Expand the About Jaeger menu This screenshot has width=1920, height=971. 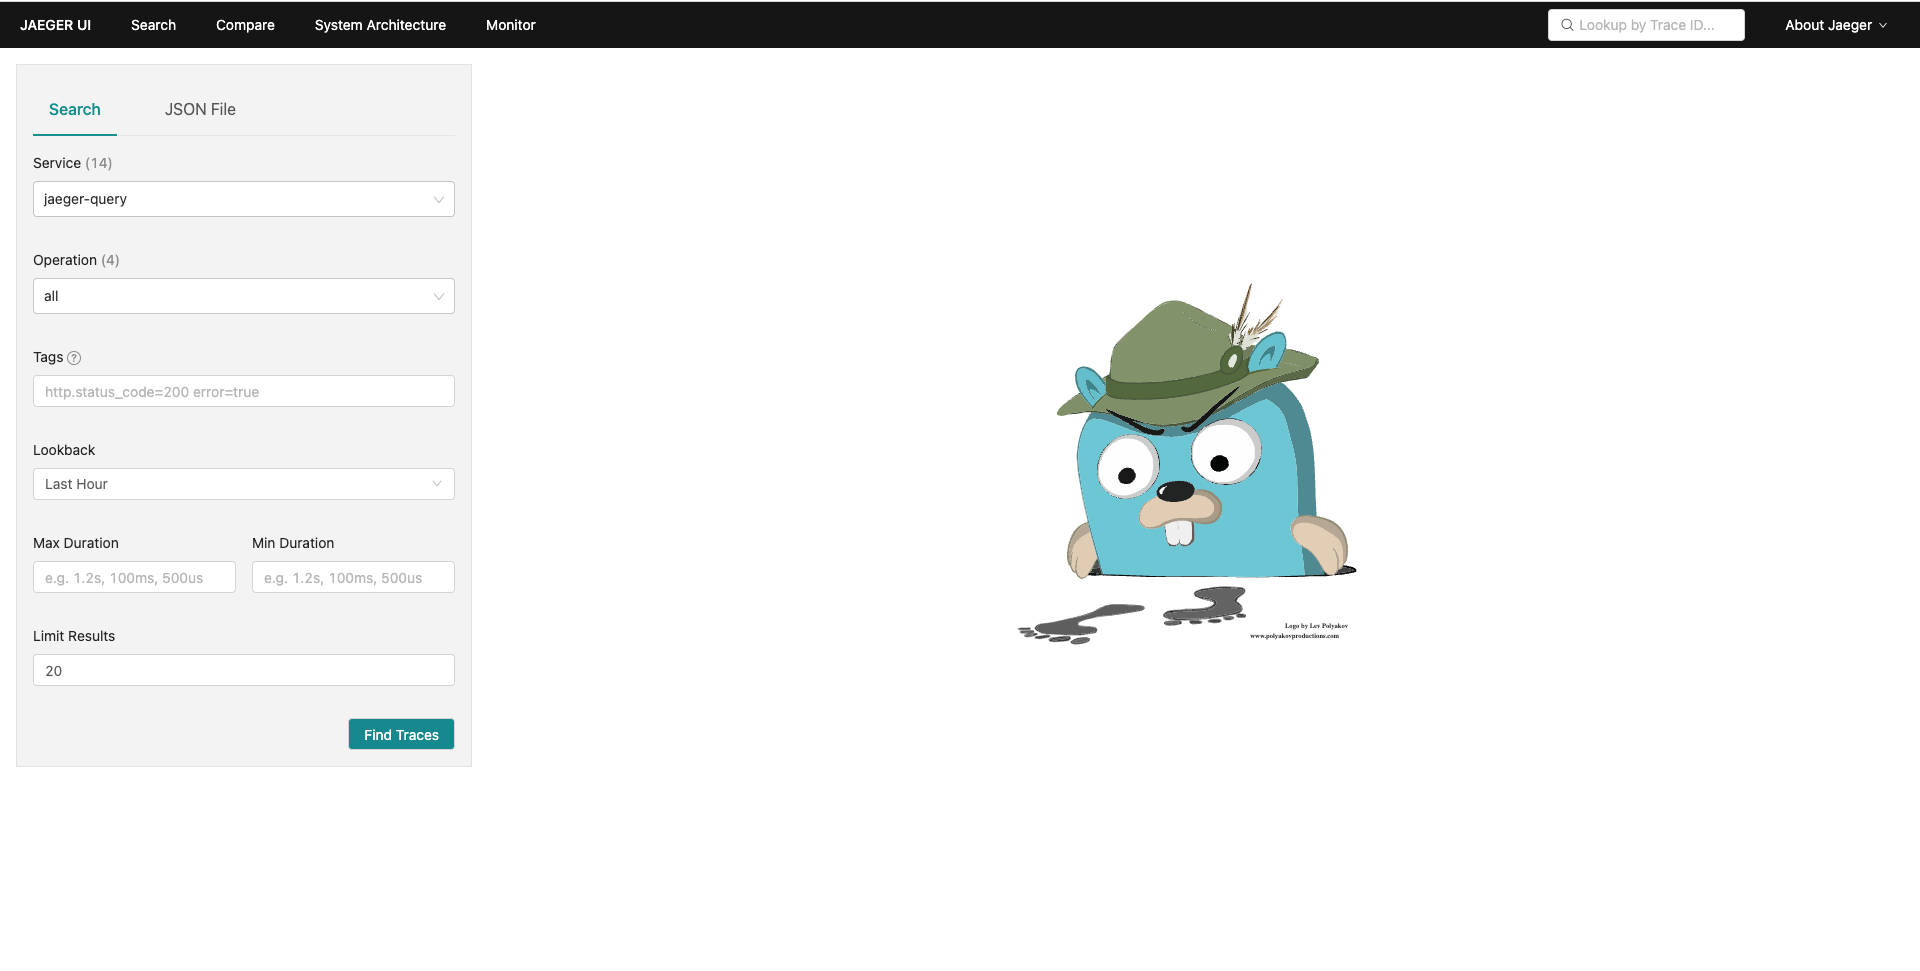click(x=1835, y=25)
